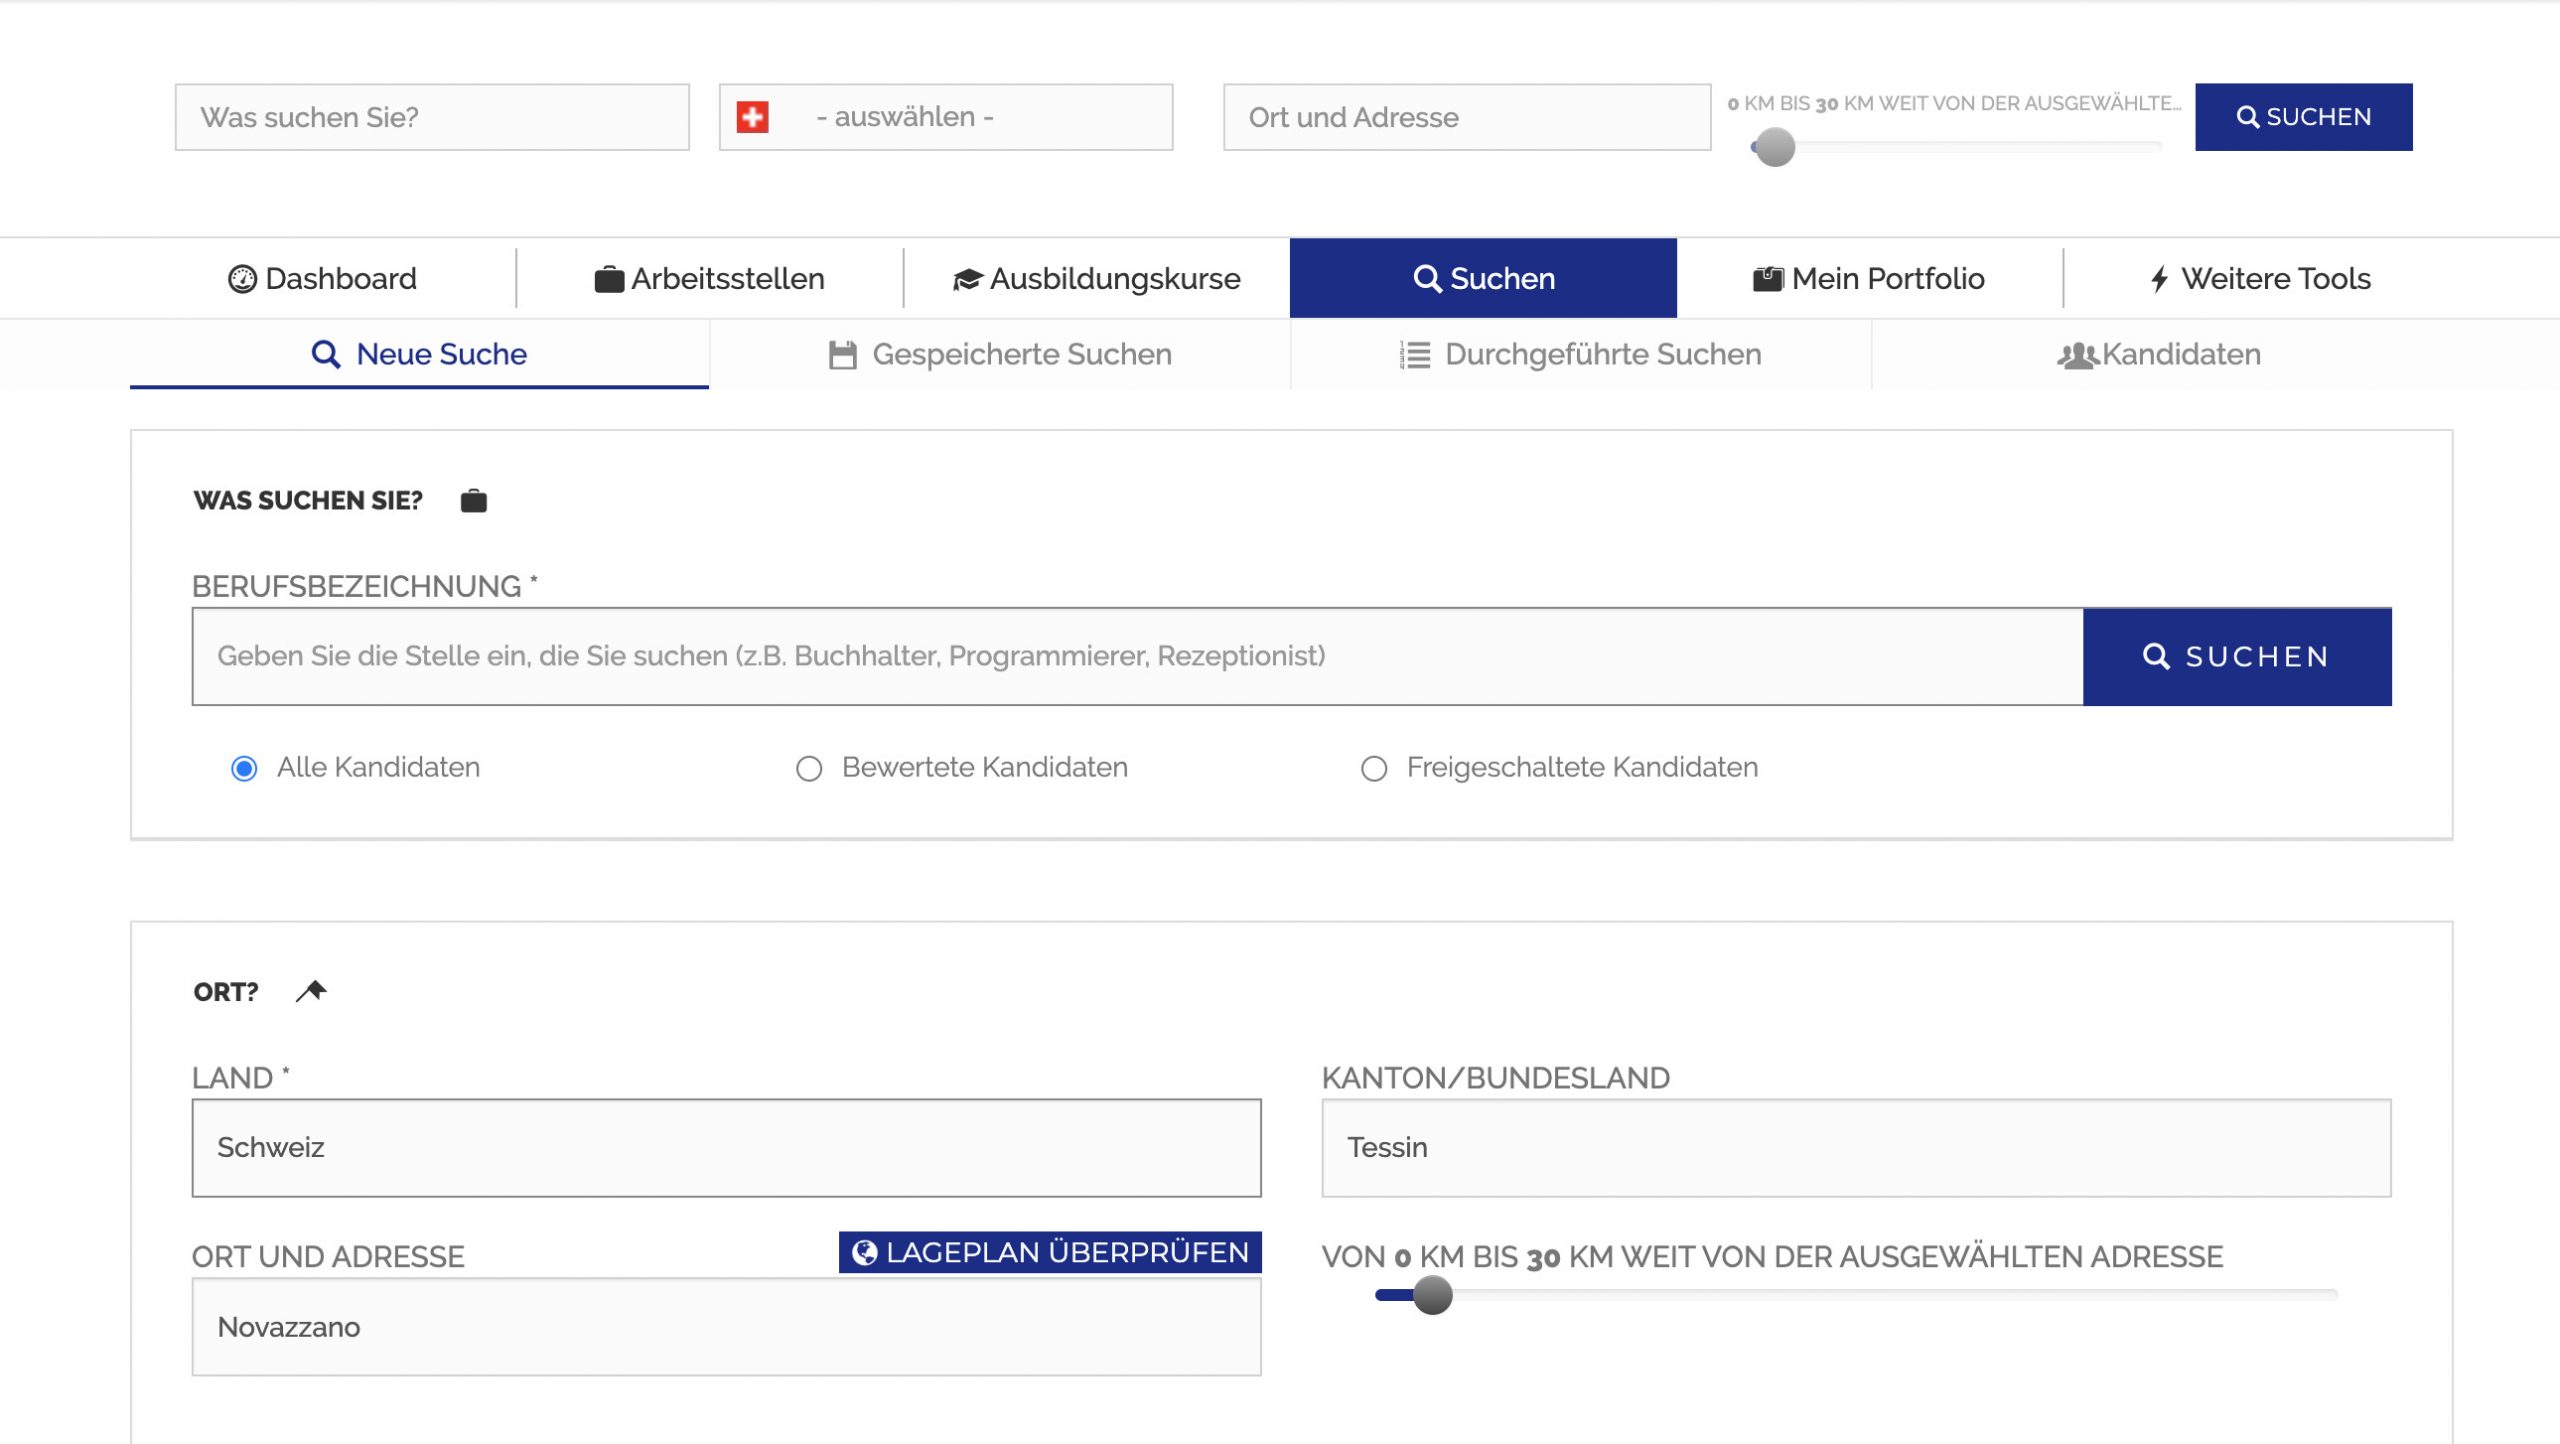
Task: Click the Mein Portfolio bag icon
Action: click(x=1766, y=278)
